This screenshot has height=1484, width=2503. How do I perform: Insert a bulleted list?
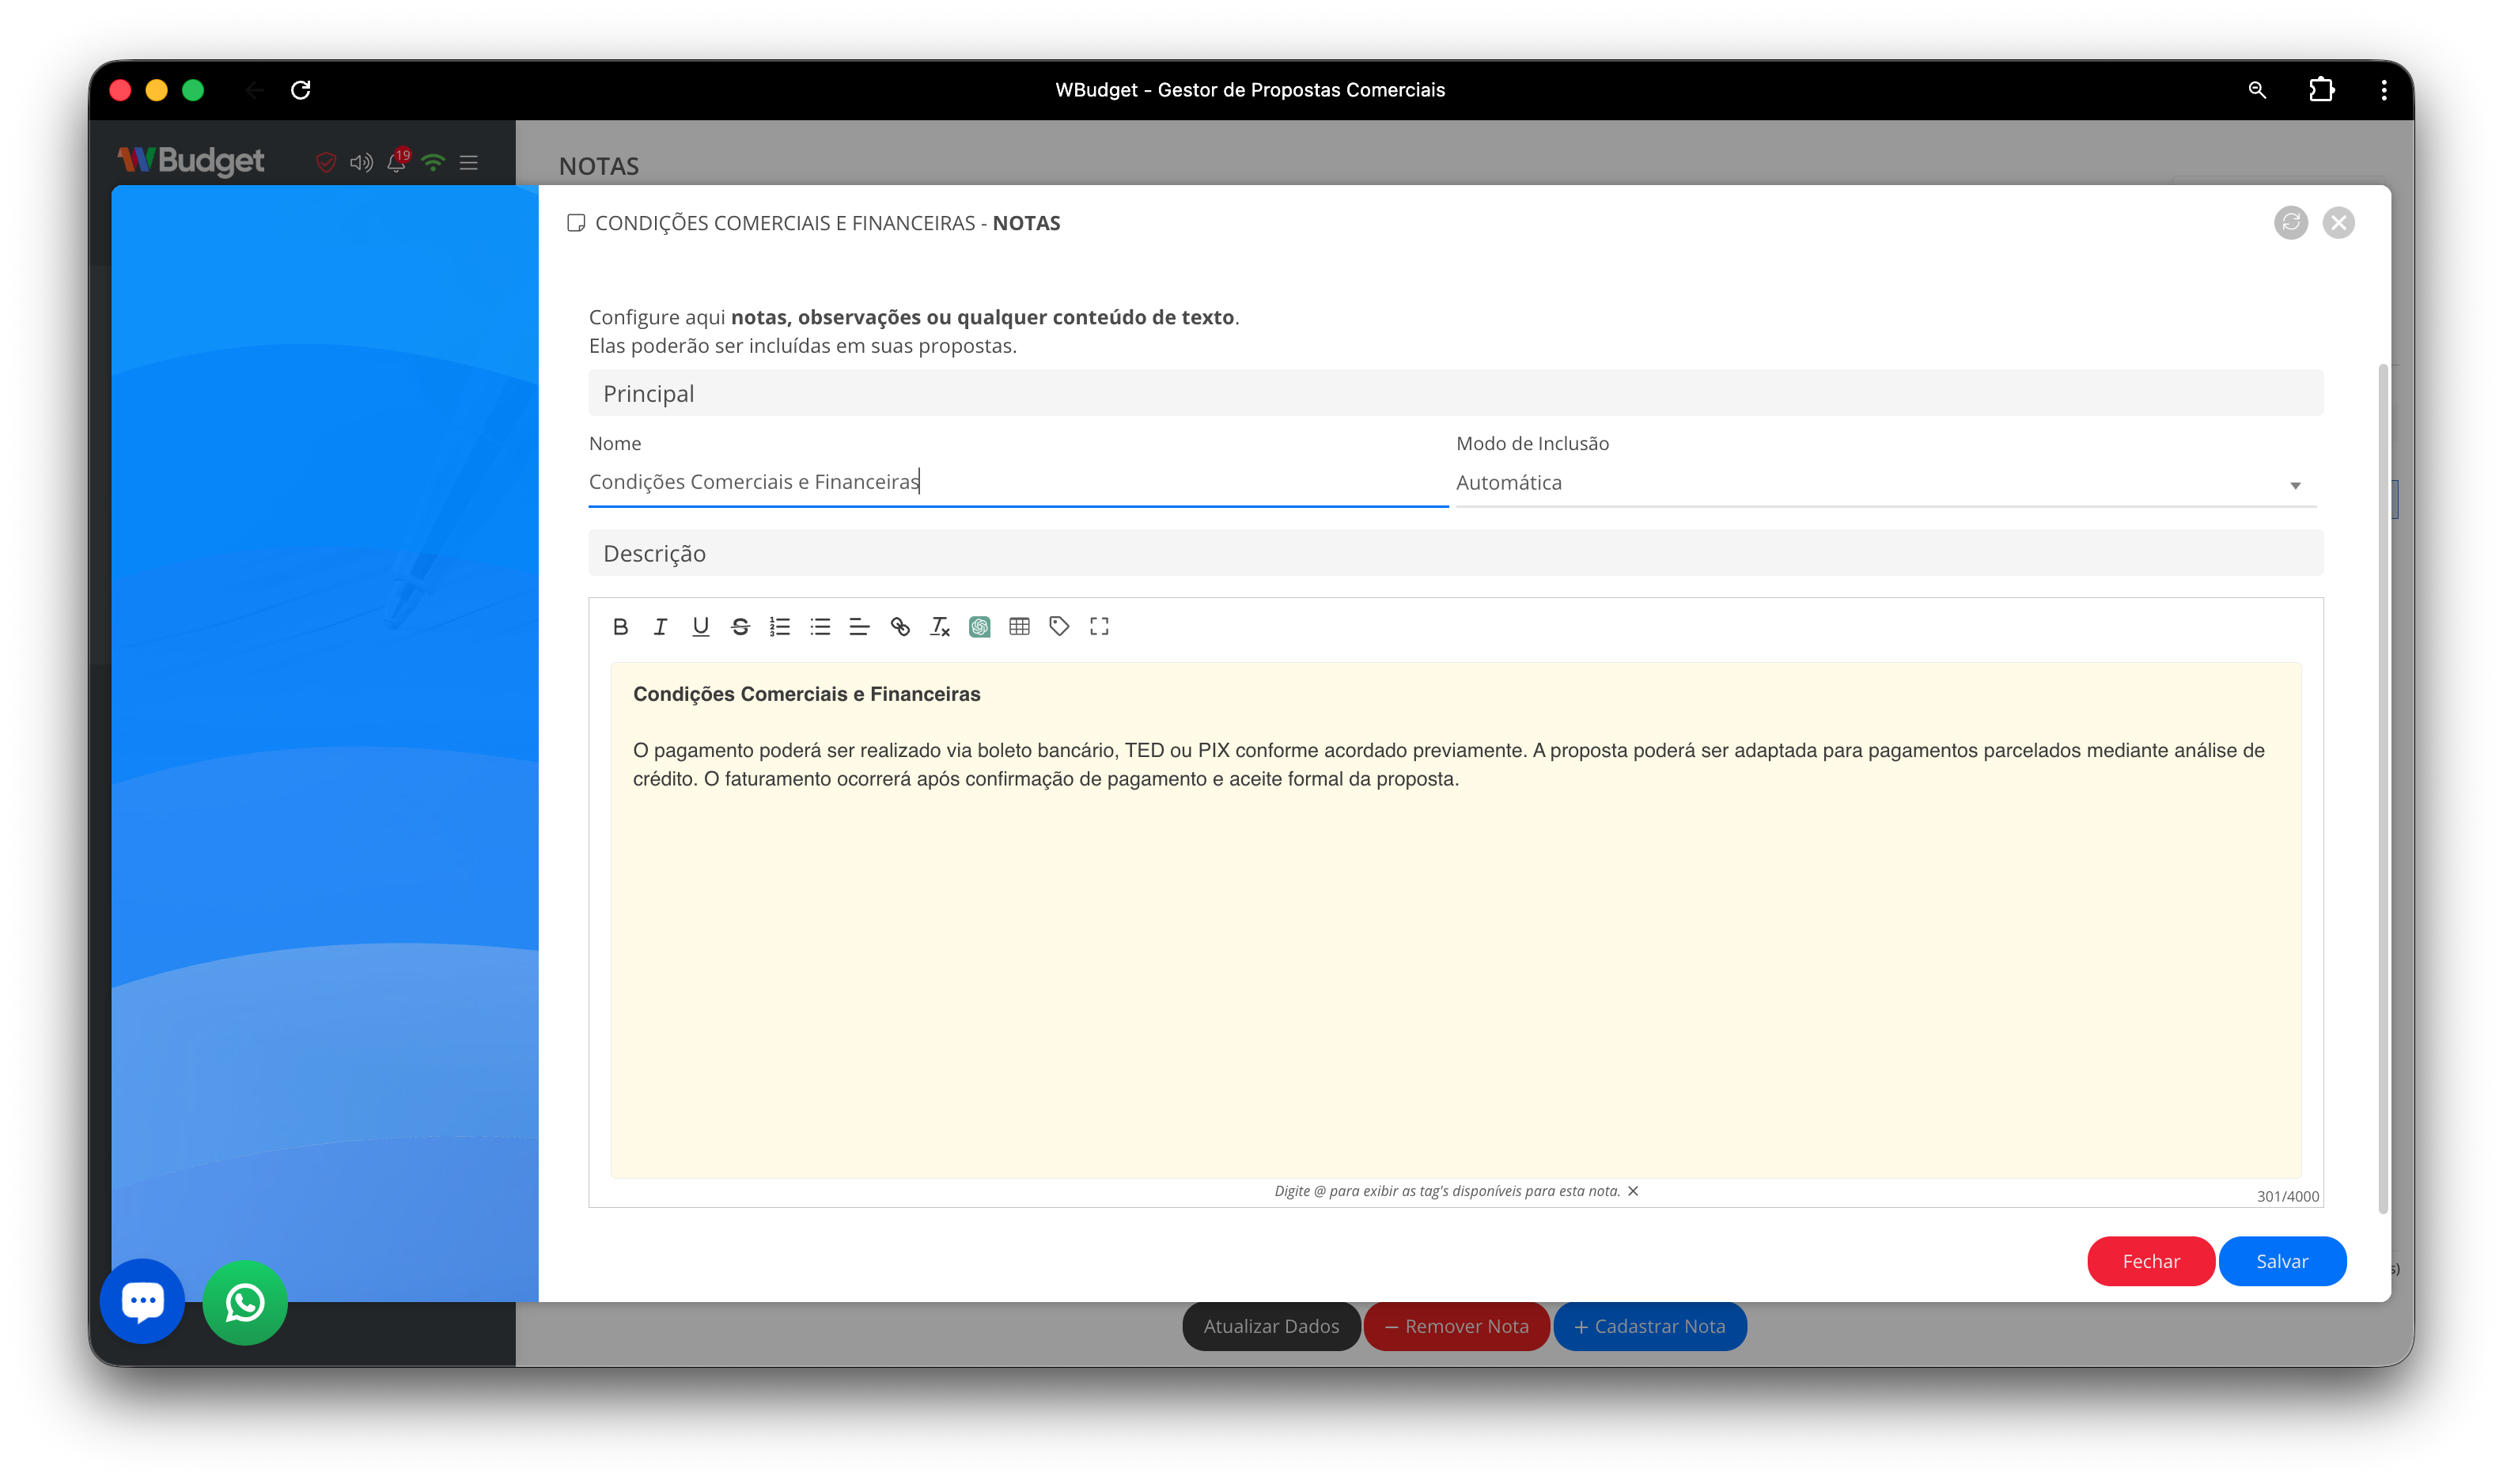coord(820,627)
